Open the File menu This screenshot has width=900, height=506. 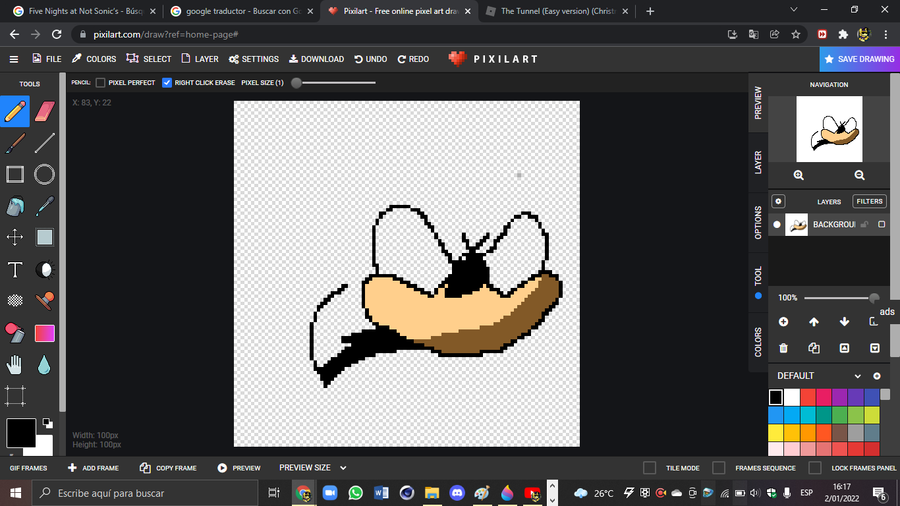click(x=47, y=59)
